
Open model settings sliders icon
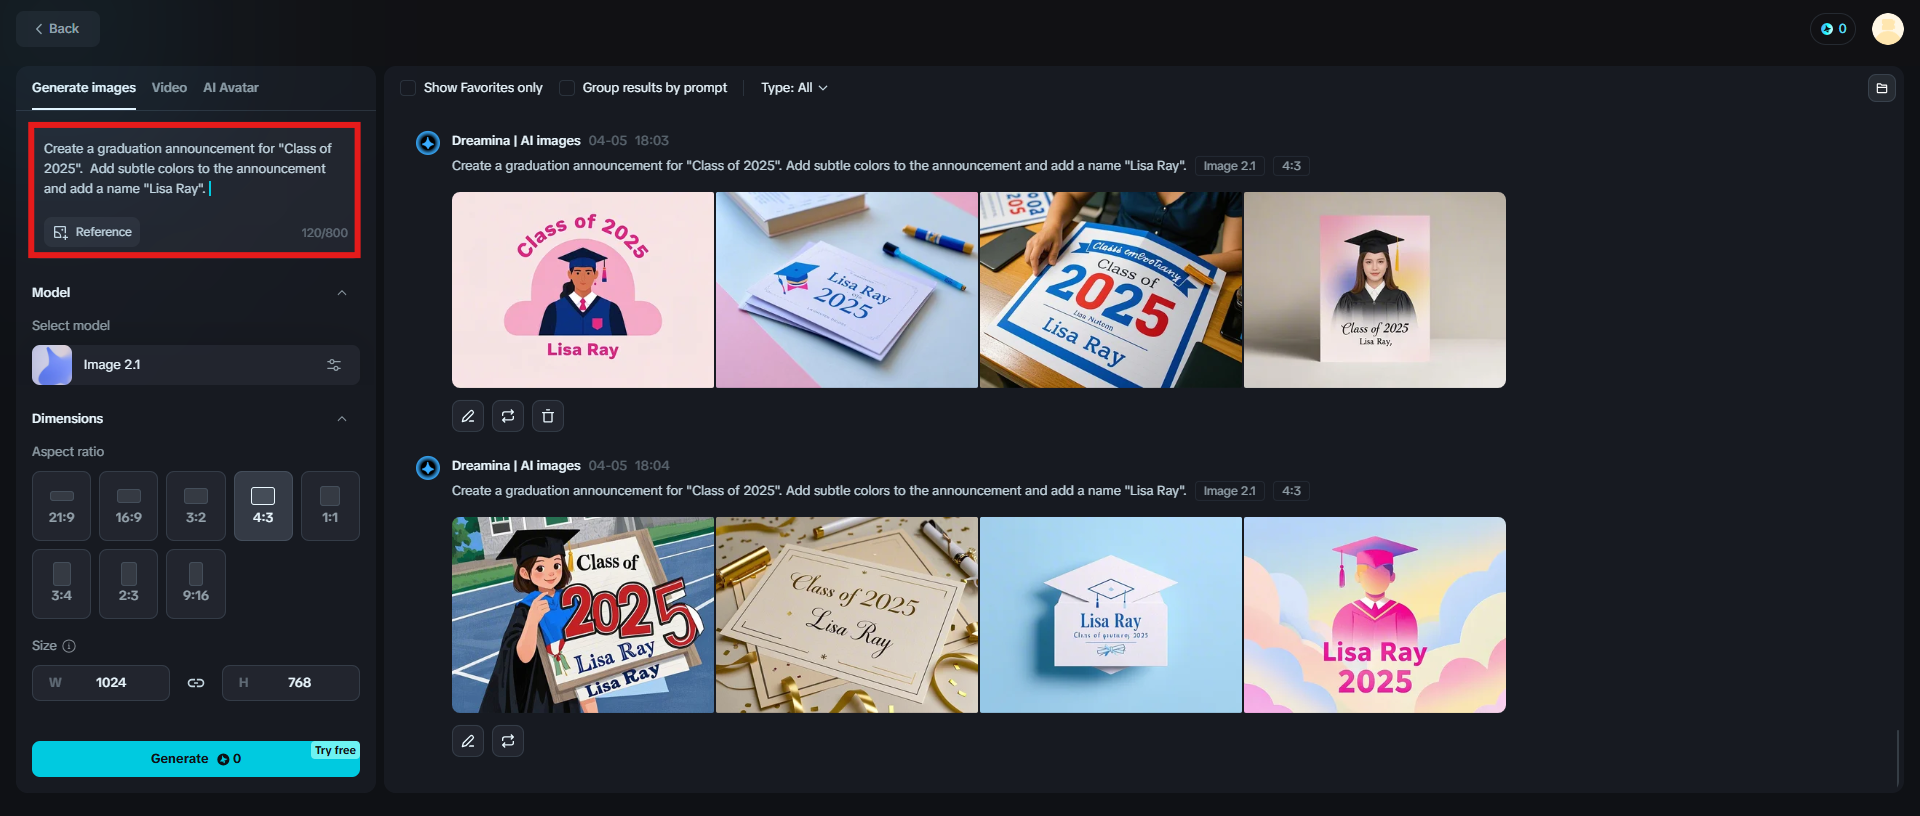[x=334, y=365]
